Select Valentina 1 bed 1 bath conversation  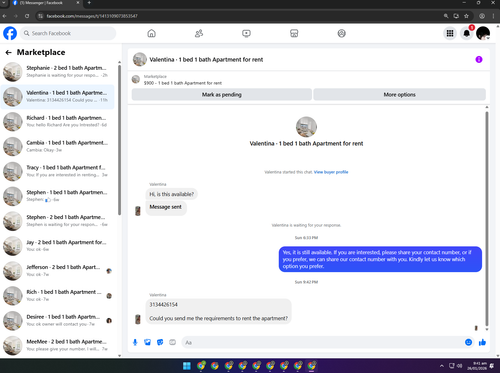click(x=57, y=97)
